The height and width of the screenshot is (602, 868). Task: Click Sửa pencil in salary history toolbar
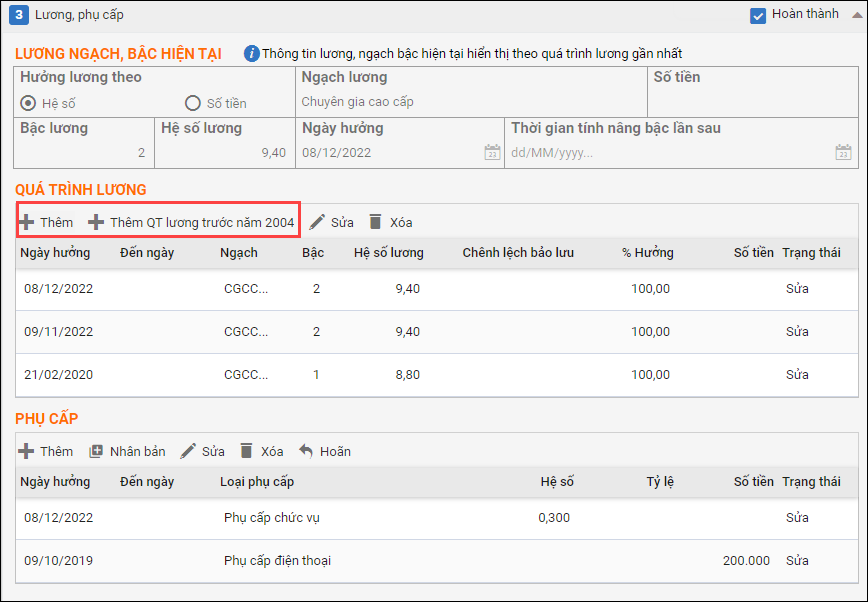(317, 222)
